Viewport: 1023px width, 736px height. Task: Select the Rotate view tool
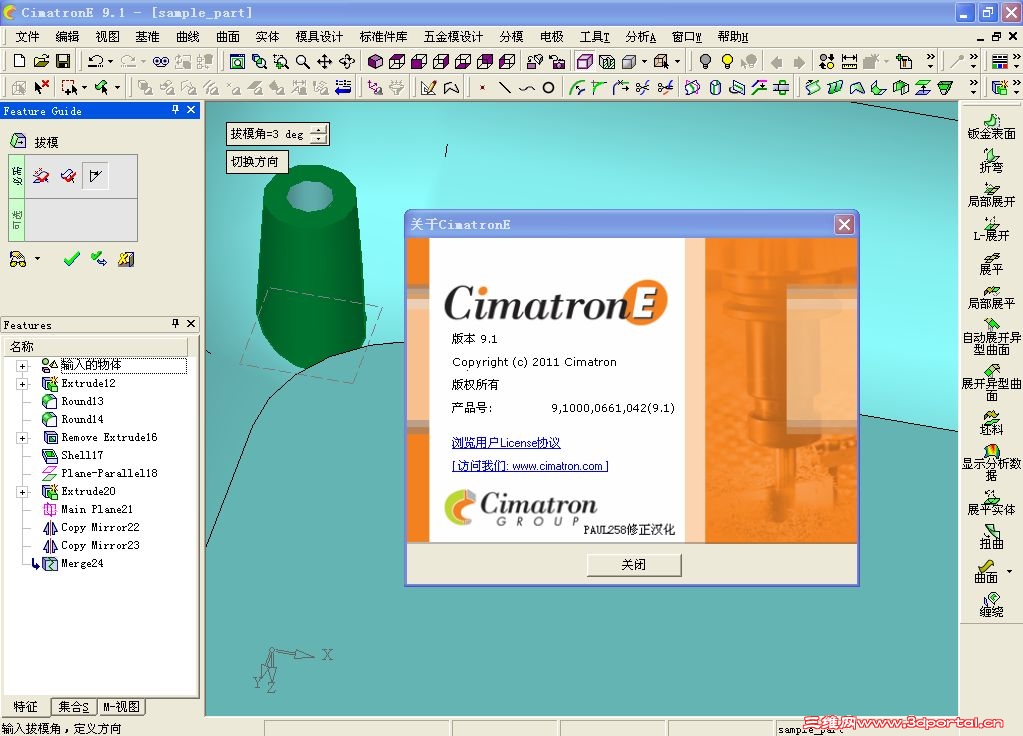tap(347, 61)
